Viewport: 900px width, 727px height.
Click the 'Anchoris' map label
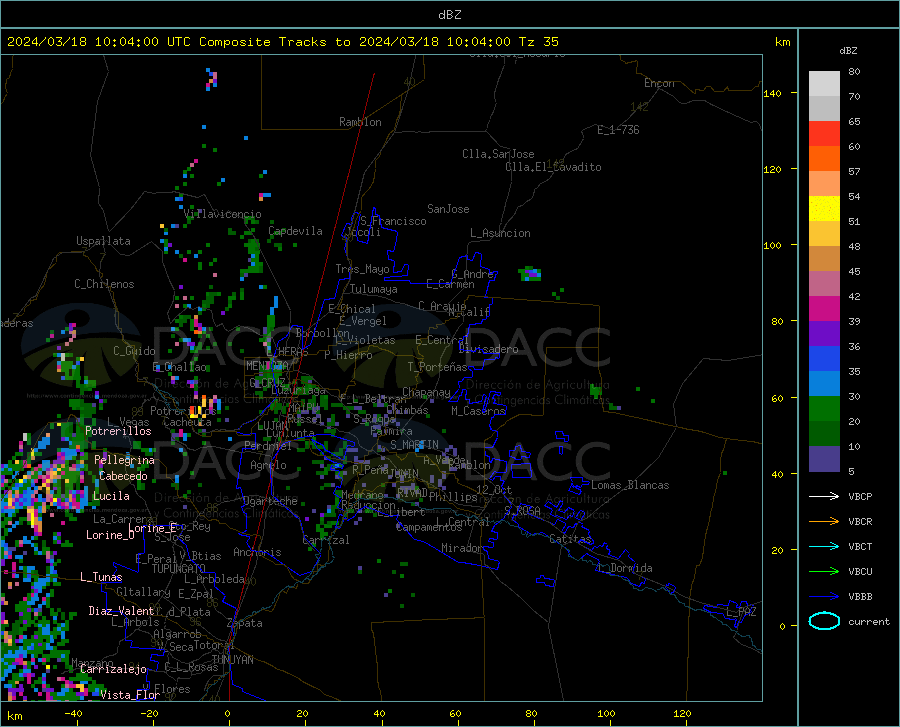click(257, 552)
